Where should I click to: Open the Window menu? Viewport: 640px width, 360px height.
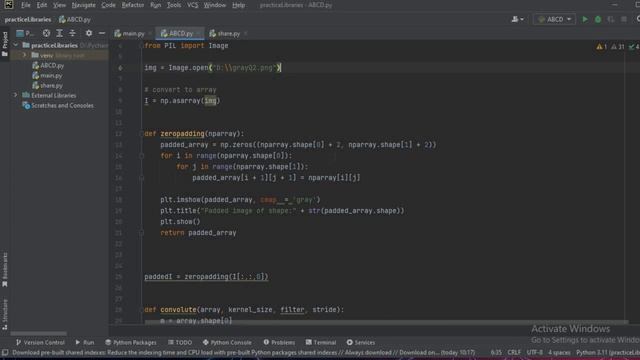[215, 5]
